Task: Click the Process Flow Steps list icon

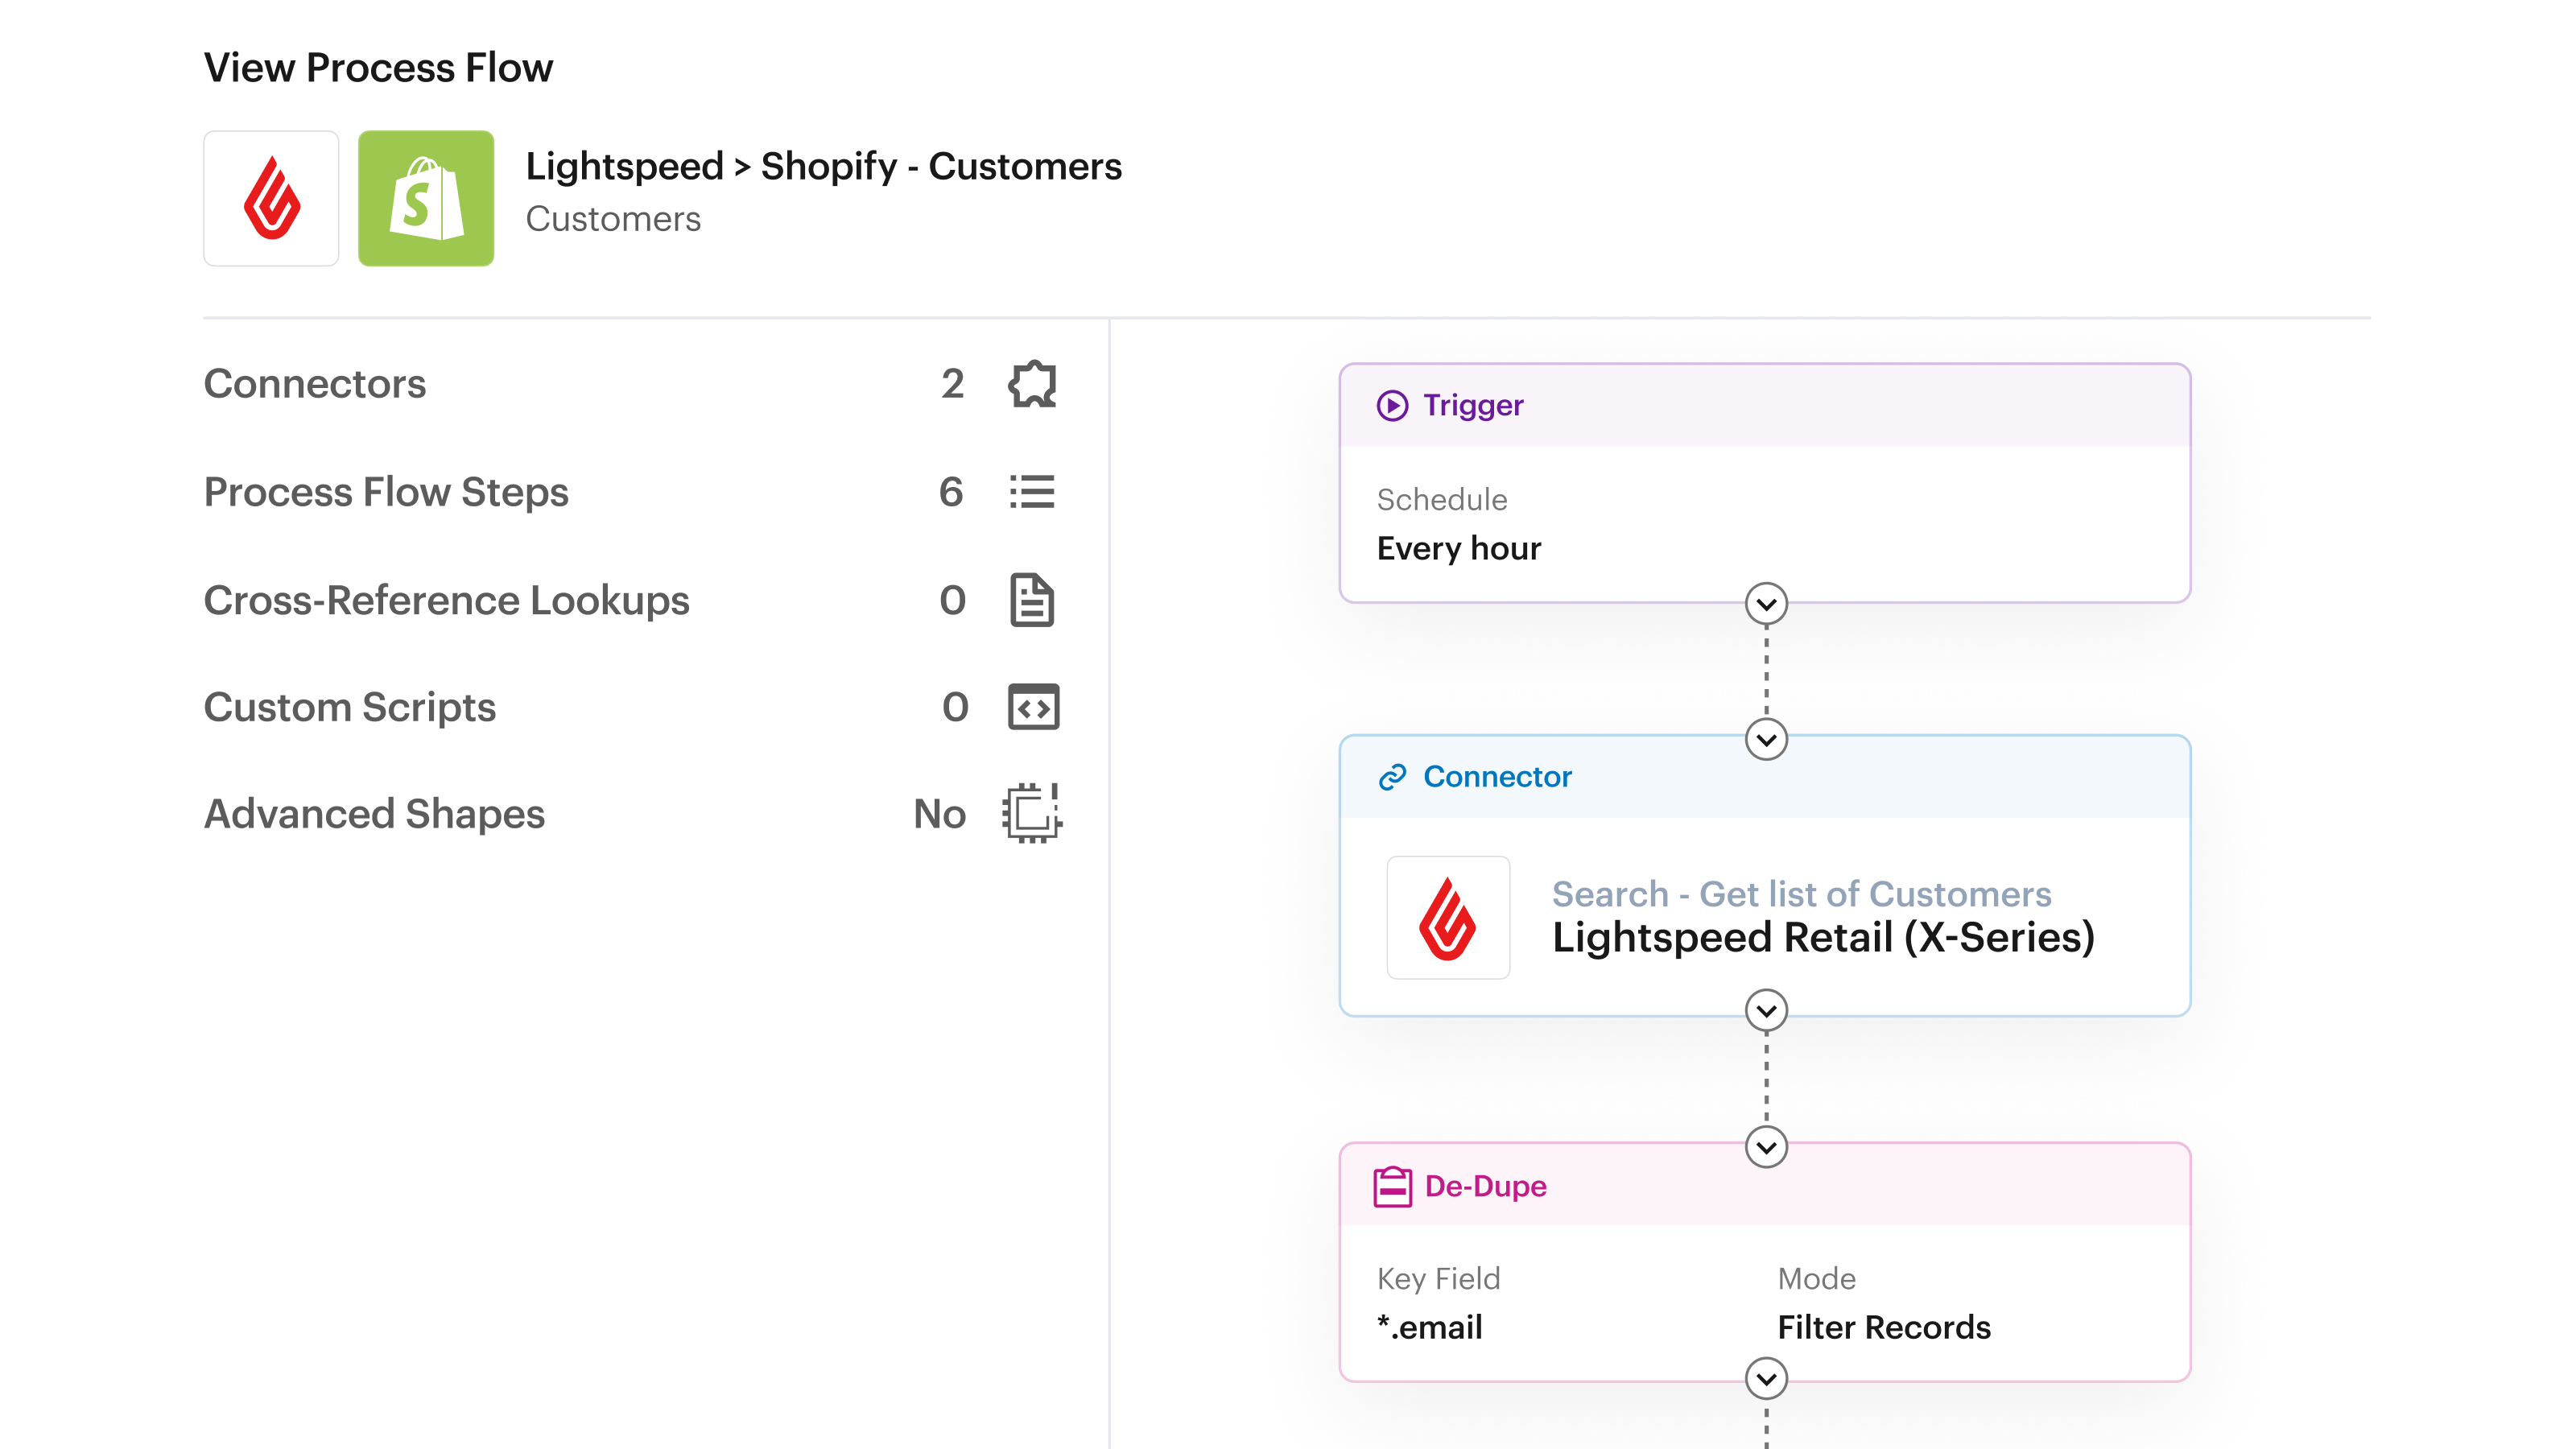Action: coord(1032,492)
